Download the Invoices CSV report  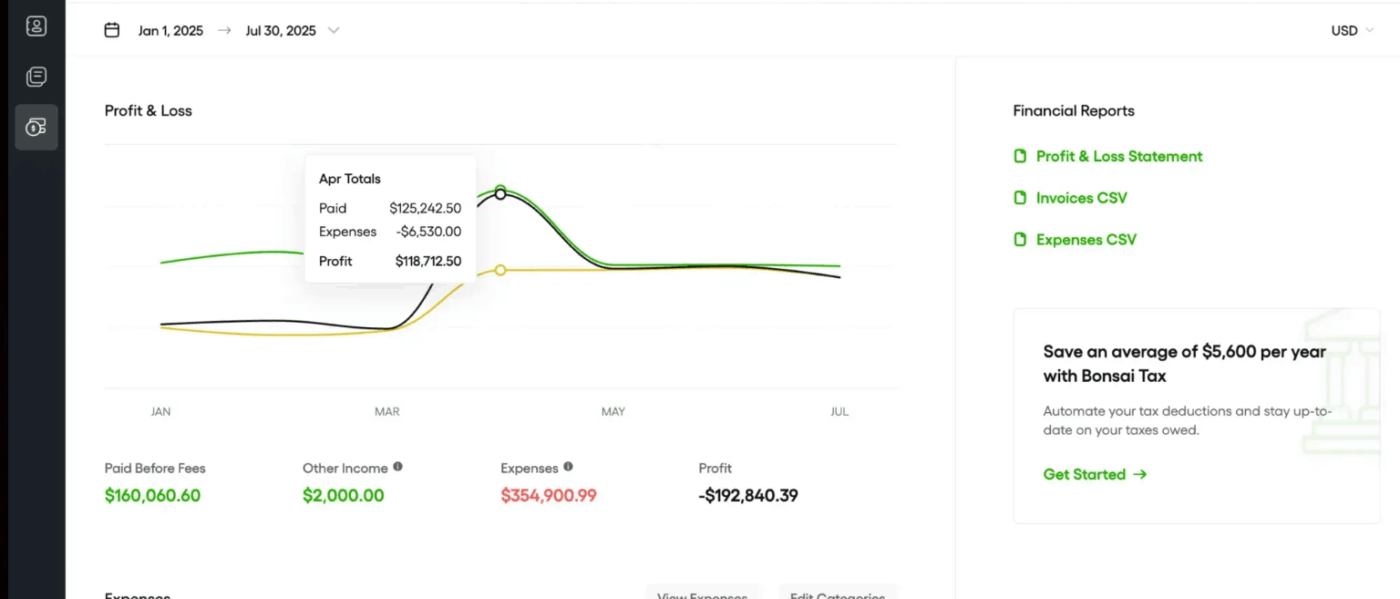click(1081, 198)
